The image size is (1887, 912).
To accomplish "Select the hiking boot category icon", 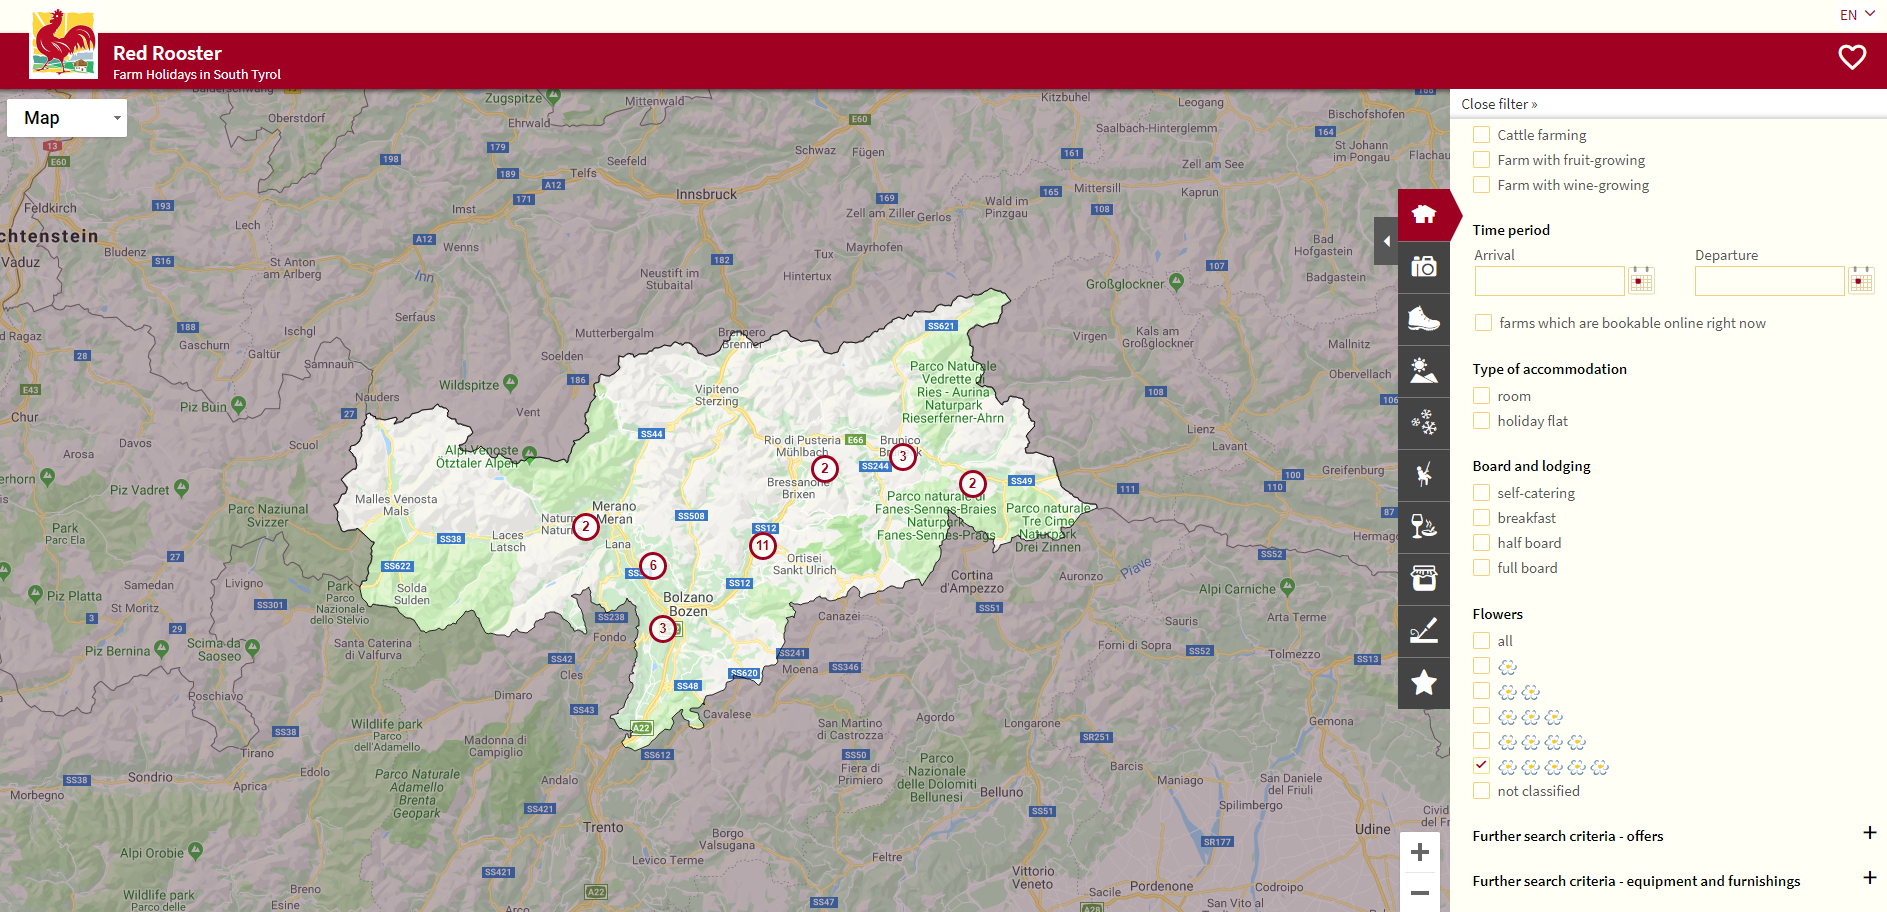I will tap(1424, 319).
